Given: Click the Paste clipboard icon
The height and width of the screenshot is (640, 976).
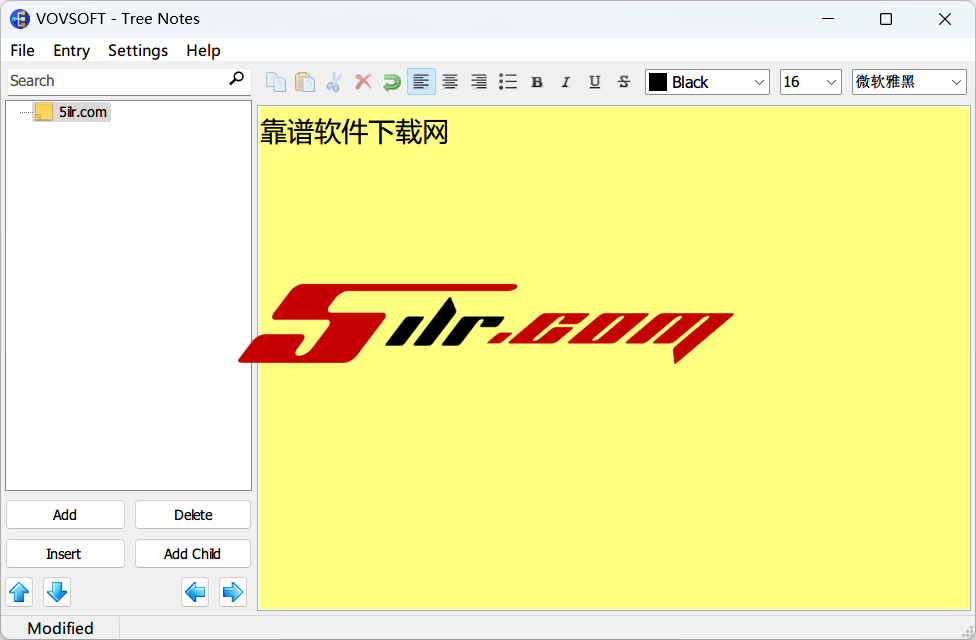Looking at the screenshot, I should tap(305, 82).
